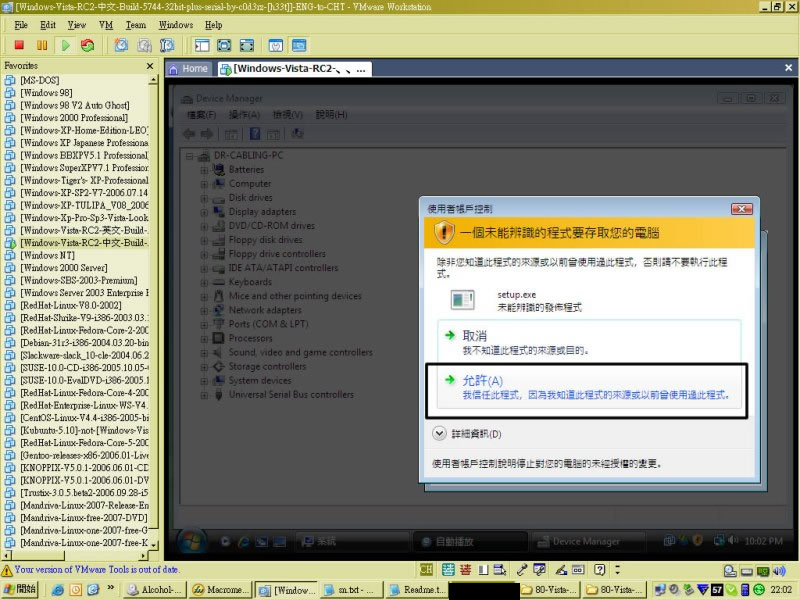This screenshot has width=800, height=600.
Task: Collapse DR-CABLING-PC root node
Action: 190,156
